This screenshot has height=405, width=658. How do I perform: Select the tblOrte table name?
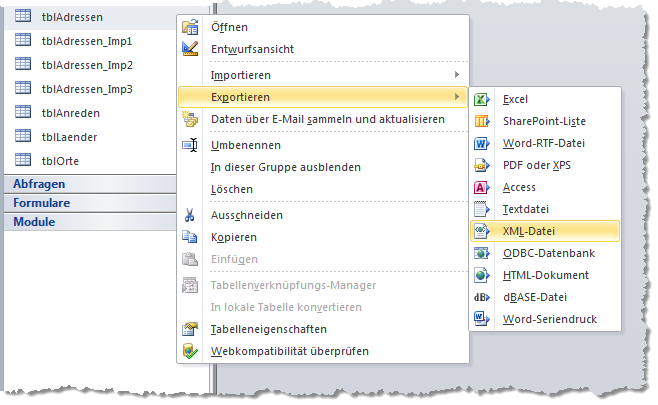(x=60, y=161)
